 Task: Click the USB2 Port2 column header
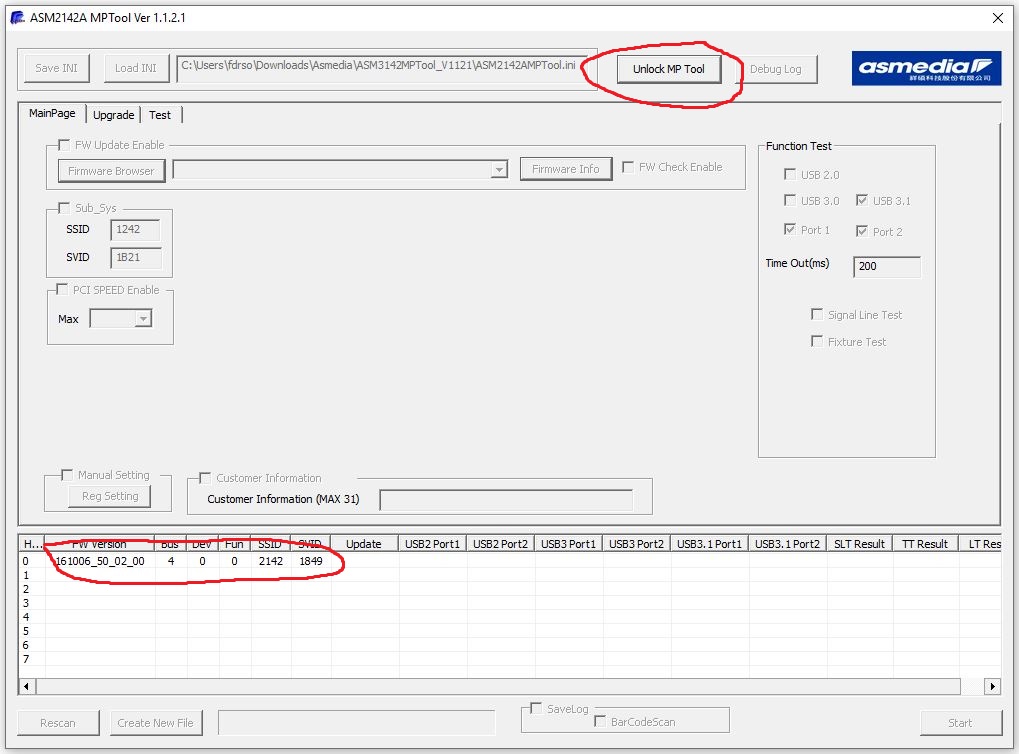(500, 544)
